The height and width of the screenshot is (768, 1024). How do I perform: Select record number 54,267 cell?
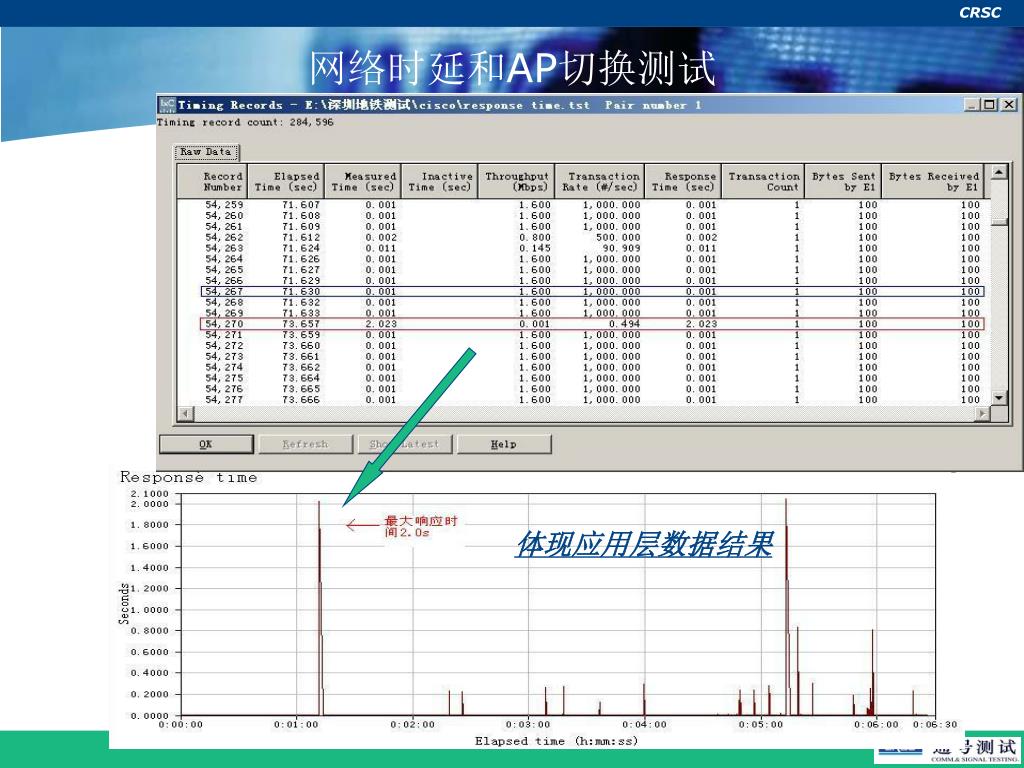[224, 292]
